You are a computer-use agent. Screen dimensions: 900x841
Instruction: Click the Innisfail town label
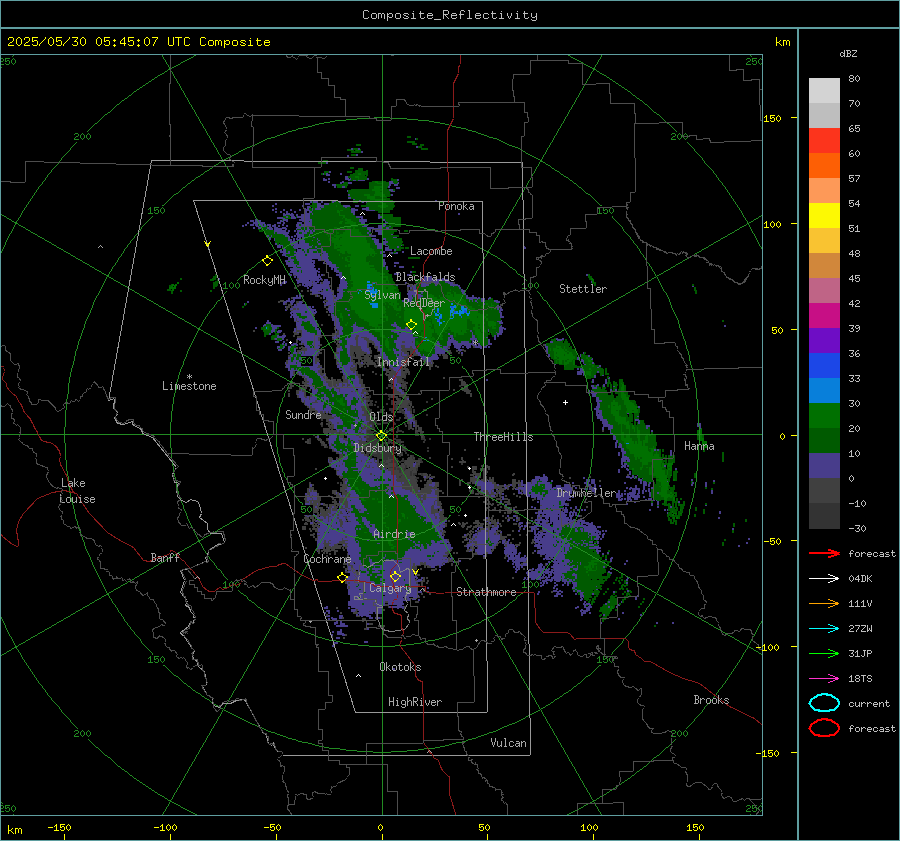point(403,362)
